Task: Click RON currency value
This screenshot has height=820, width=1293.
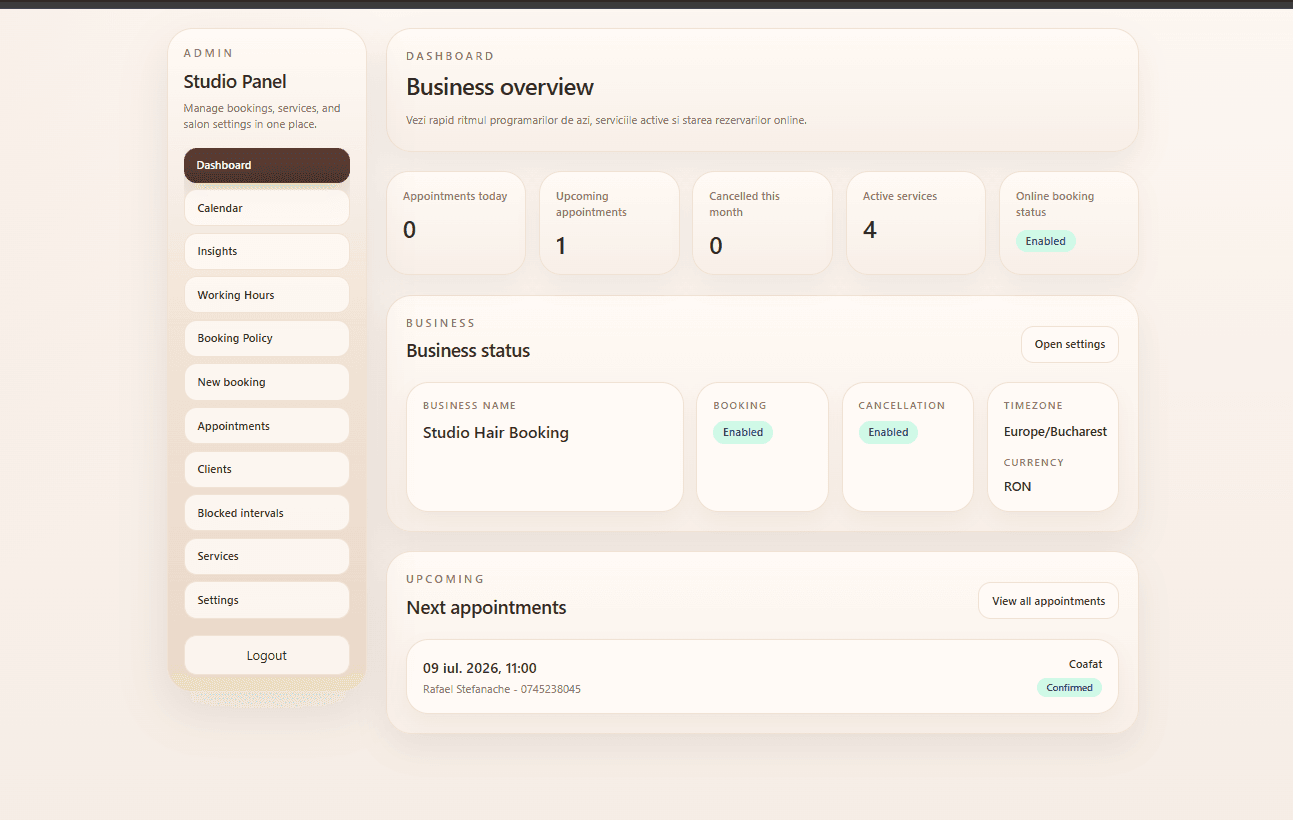Action: (x=1017, y=487)
